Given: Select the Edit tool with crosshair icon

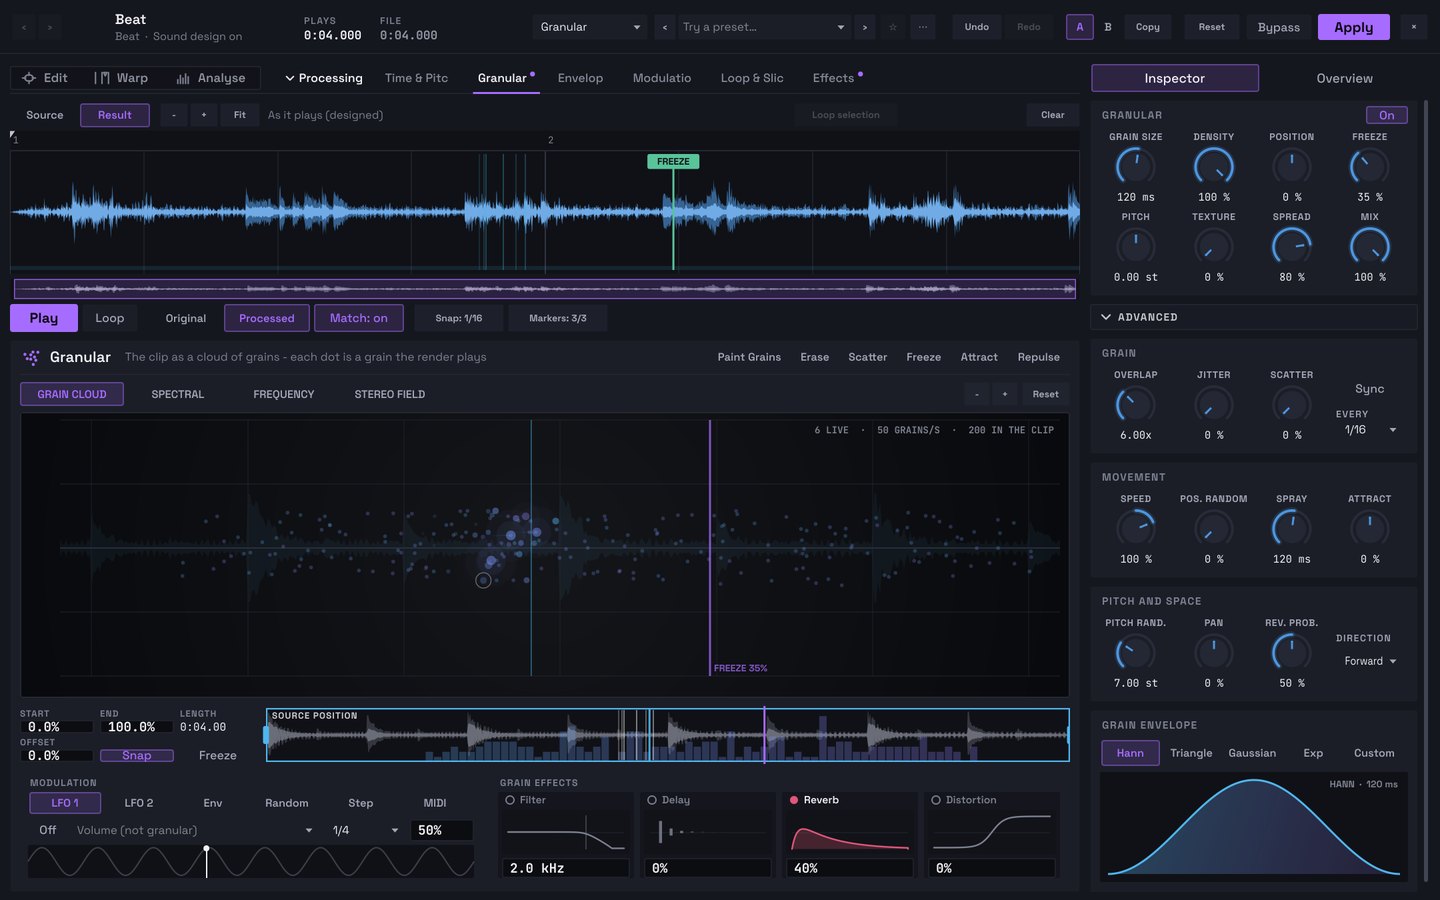Looking at the screenshot, I should coord(45,78).
